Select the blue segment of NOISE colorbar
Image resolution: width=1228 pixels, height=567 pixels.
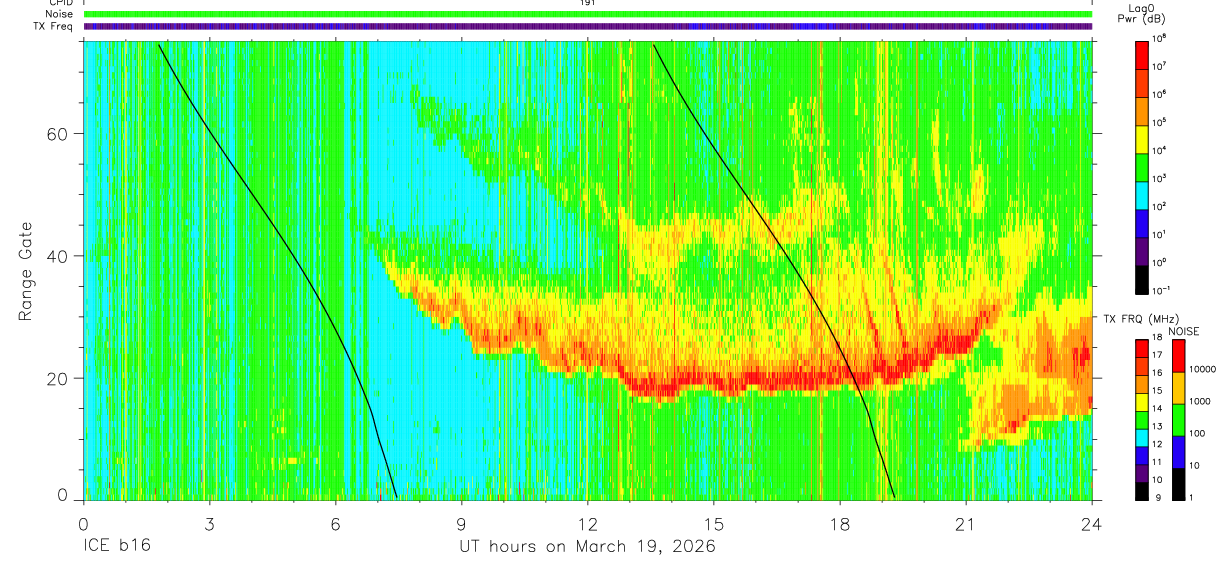1177,451
